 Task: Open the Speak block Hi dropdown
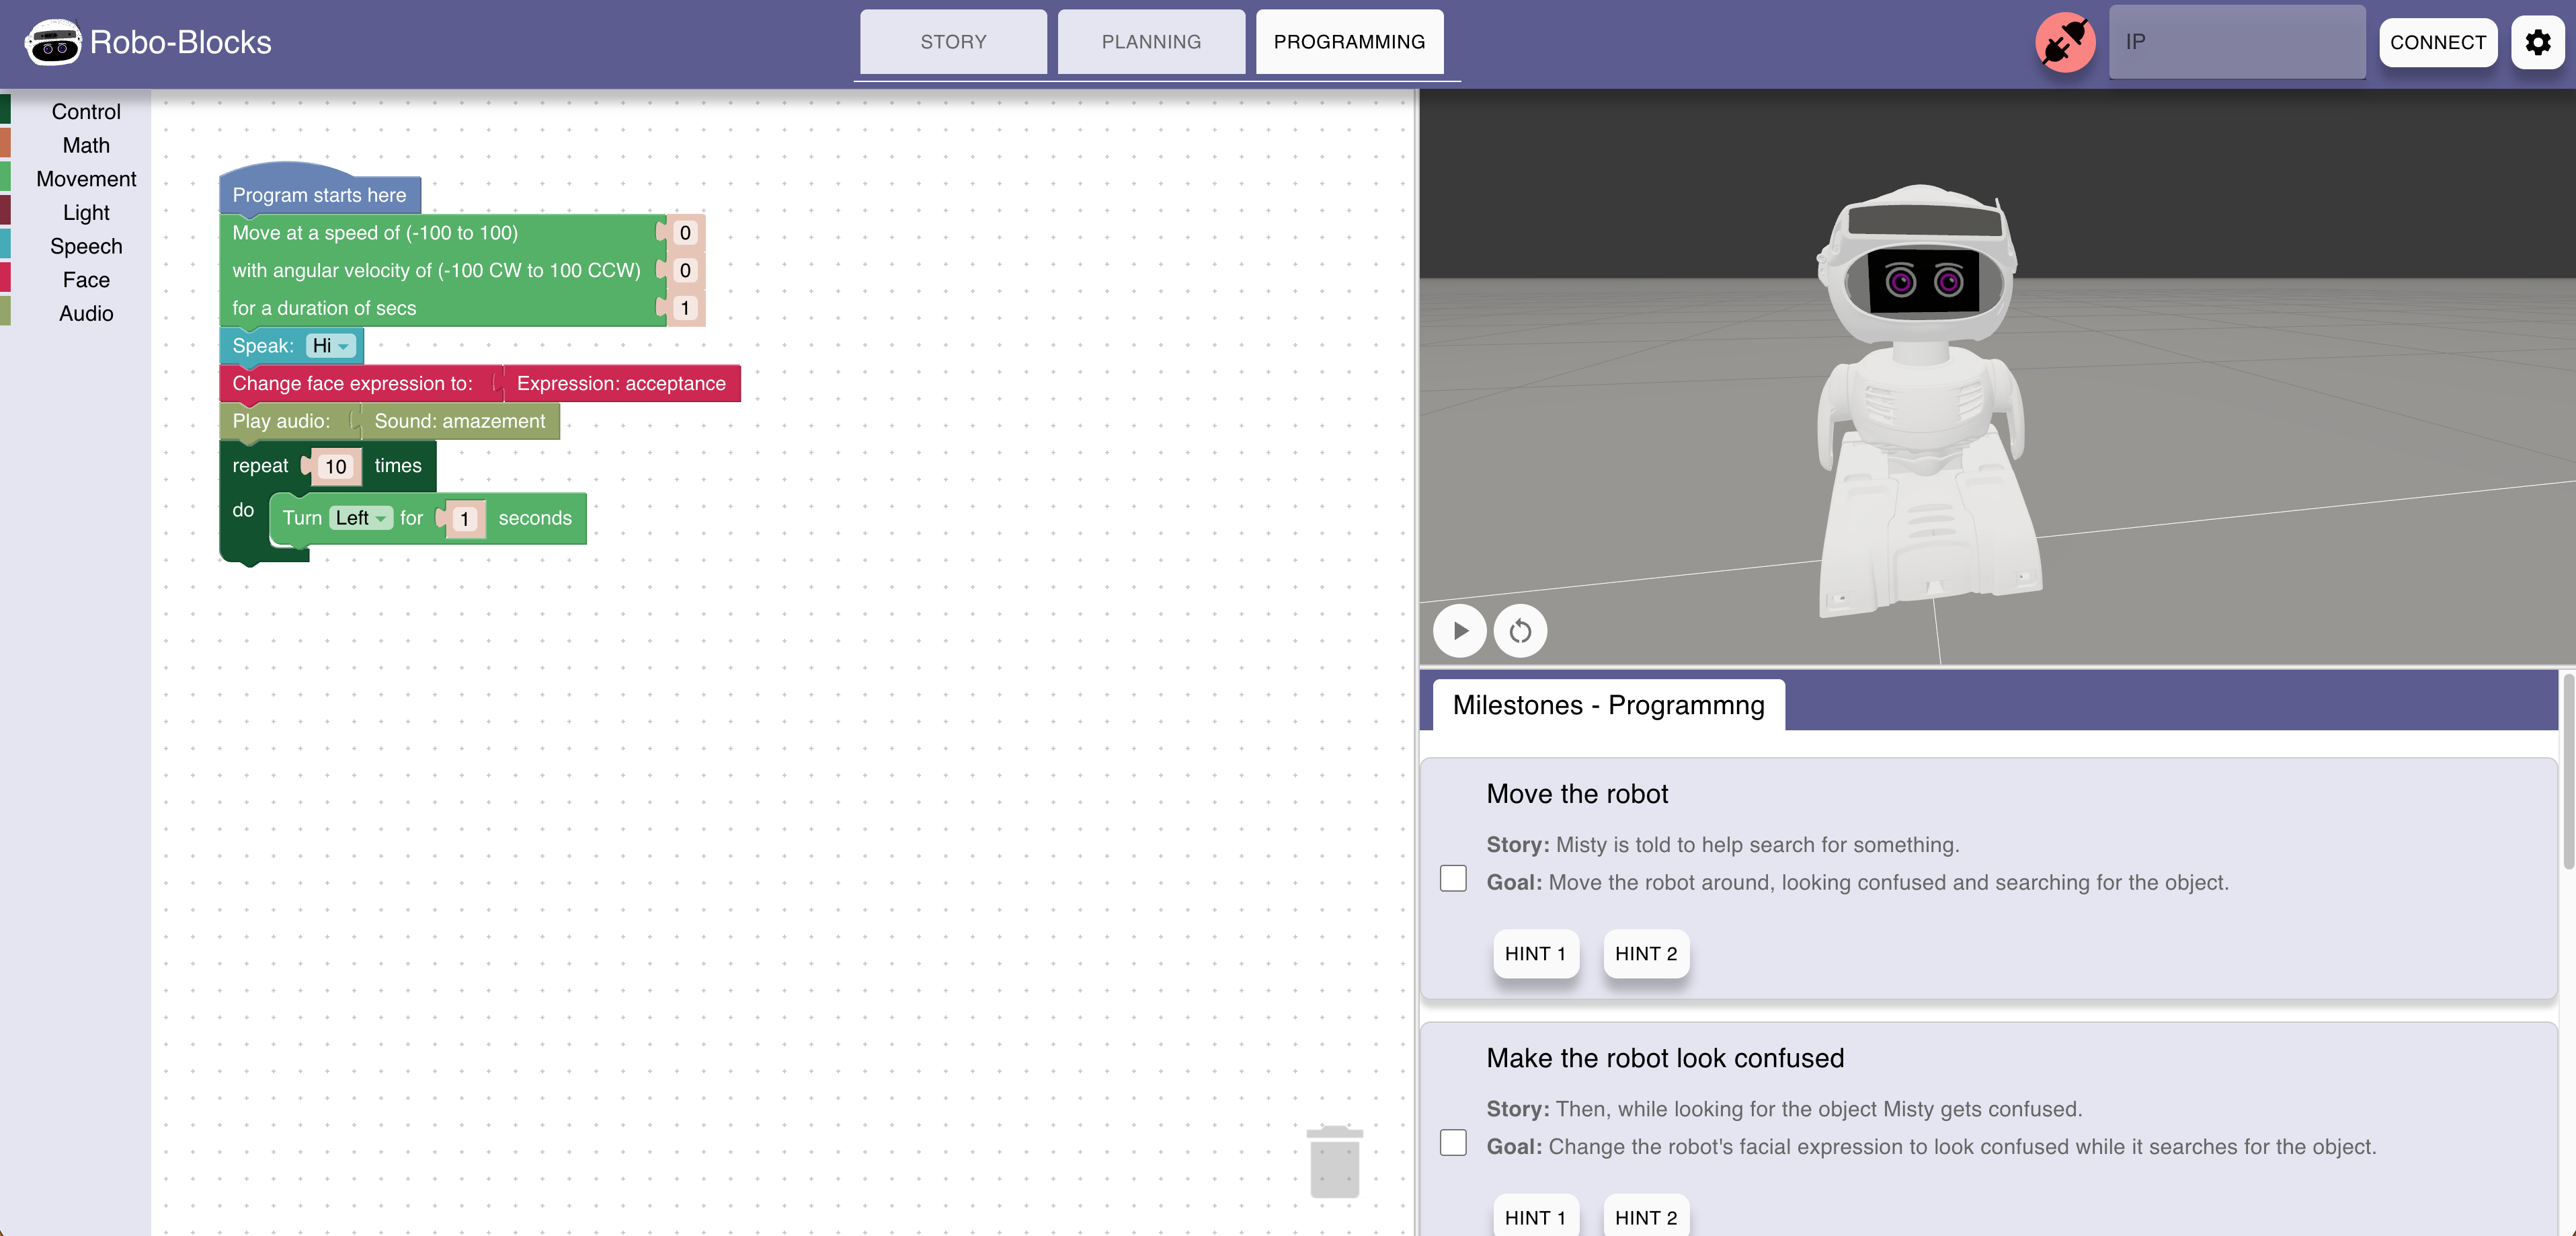point(330,346)
